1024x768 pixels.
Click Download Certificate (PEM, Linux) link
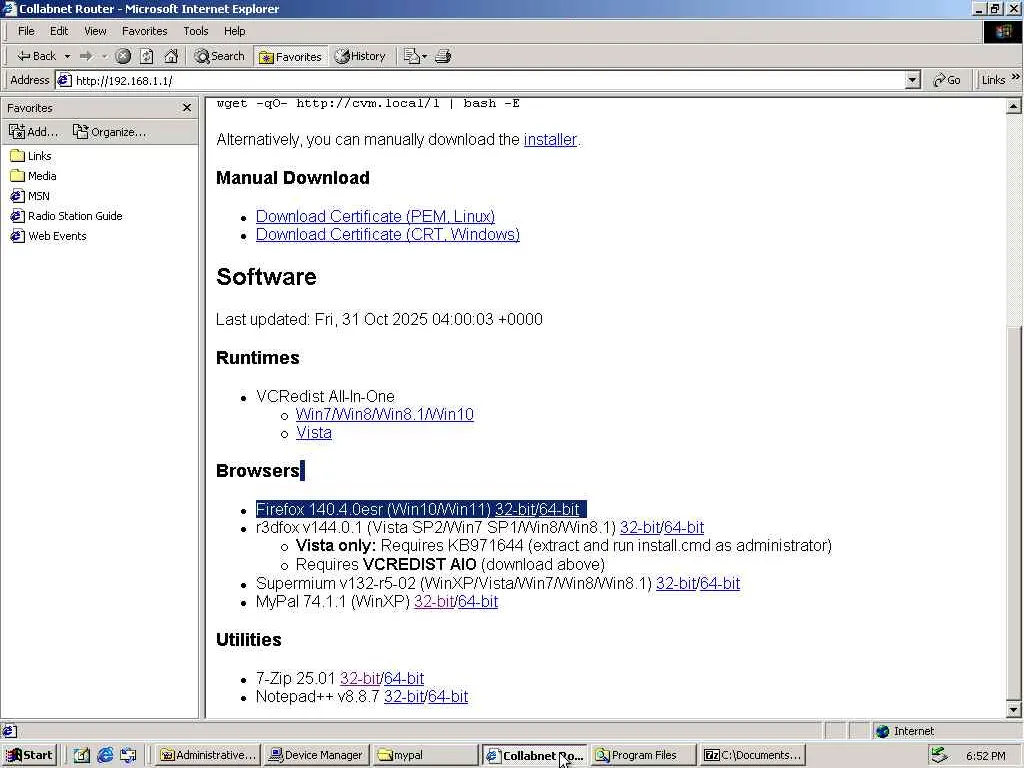(x=375, y=216)
